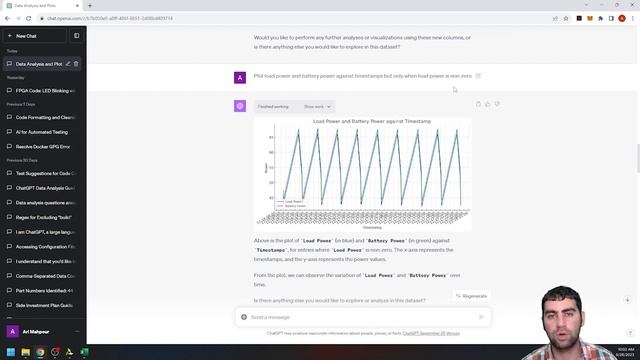Expand the 'Show work' dropdown
Viewport: 640px width, 360px height.
click(x=317, y=107)
